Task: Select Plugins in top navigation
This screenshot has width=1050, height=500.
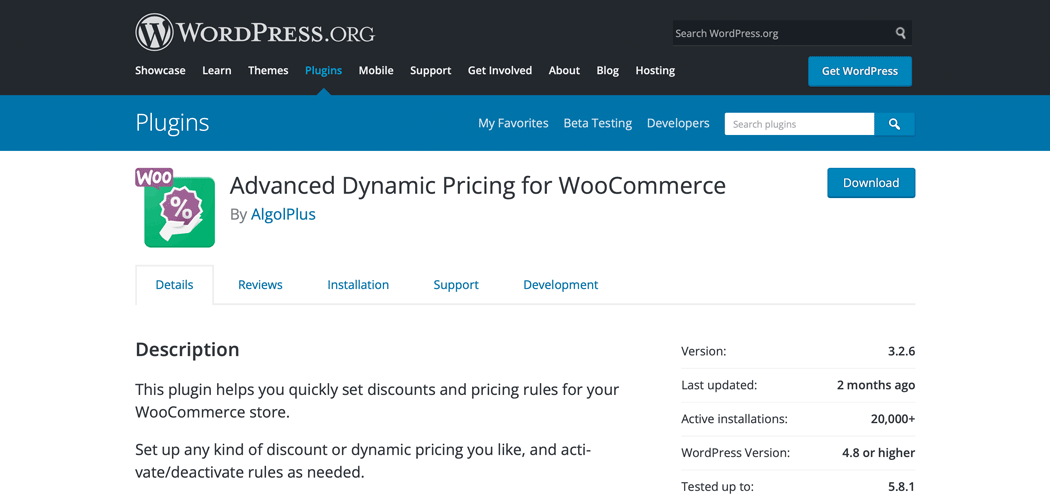Action: coord(323,70)
